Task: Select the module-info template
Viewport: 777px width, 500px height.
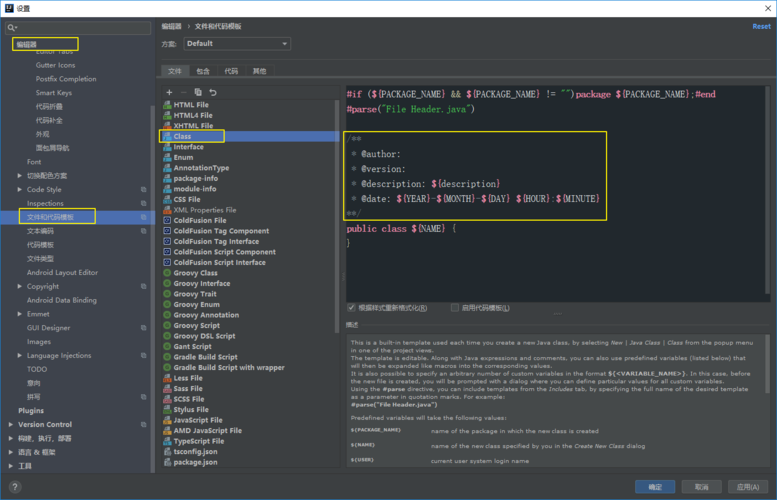Action: point(195,189)
